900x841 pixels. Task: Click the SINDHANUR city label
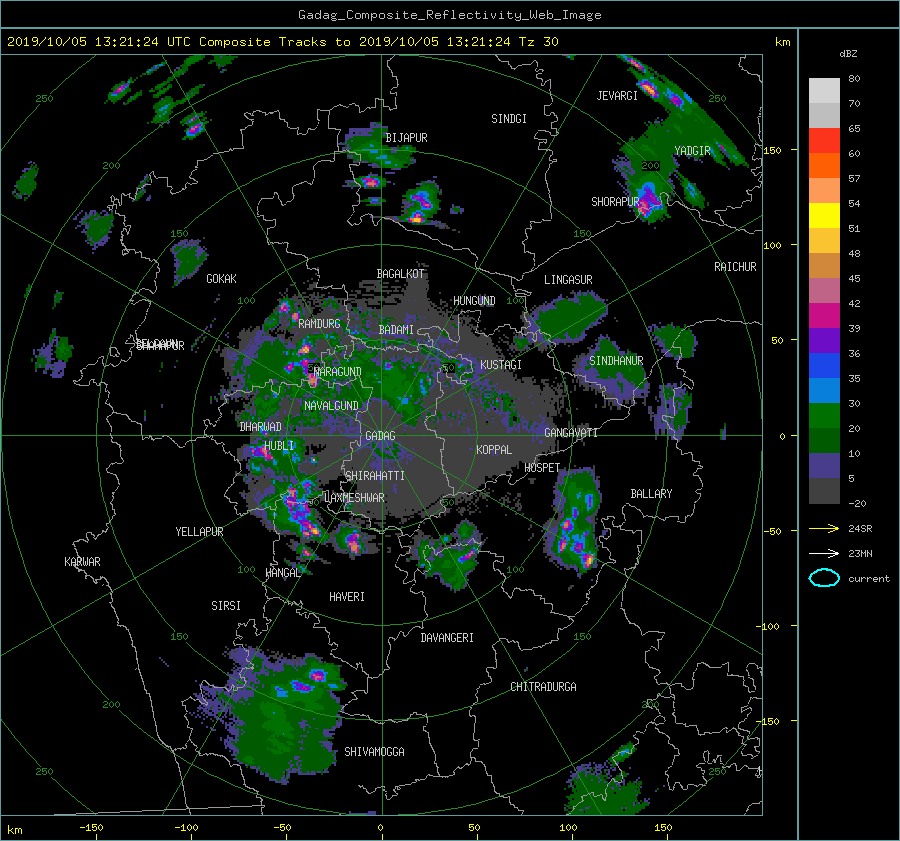616,361
